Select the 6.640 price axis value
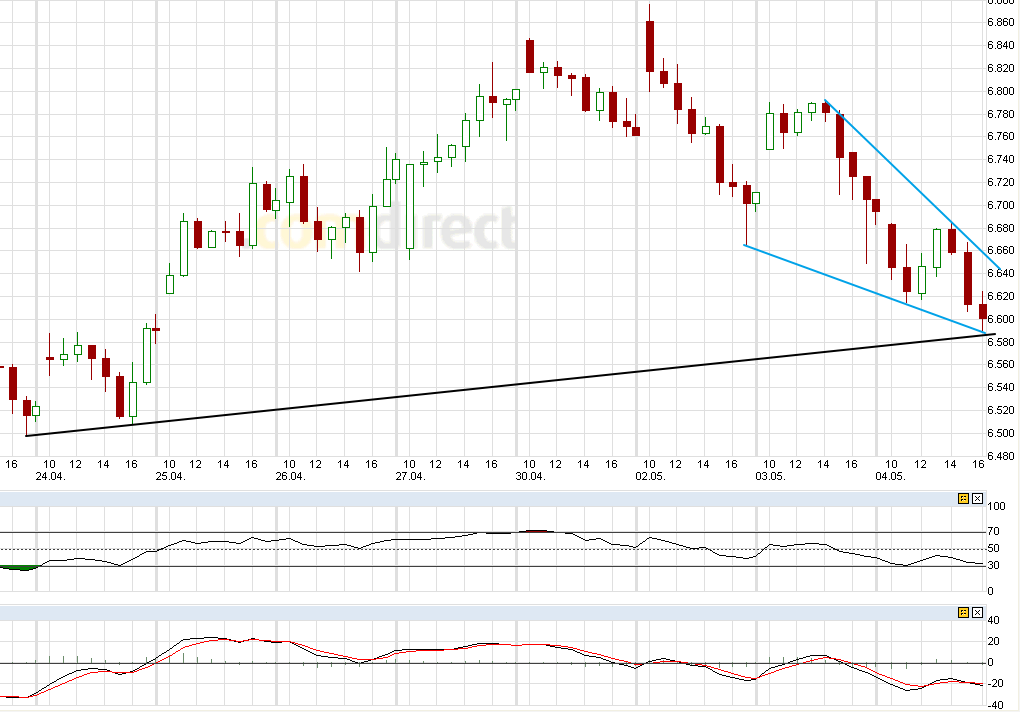This screenshot has width=1020, height=712. tap(1000, 273)
